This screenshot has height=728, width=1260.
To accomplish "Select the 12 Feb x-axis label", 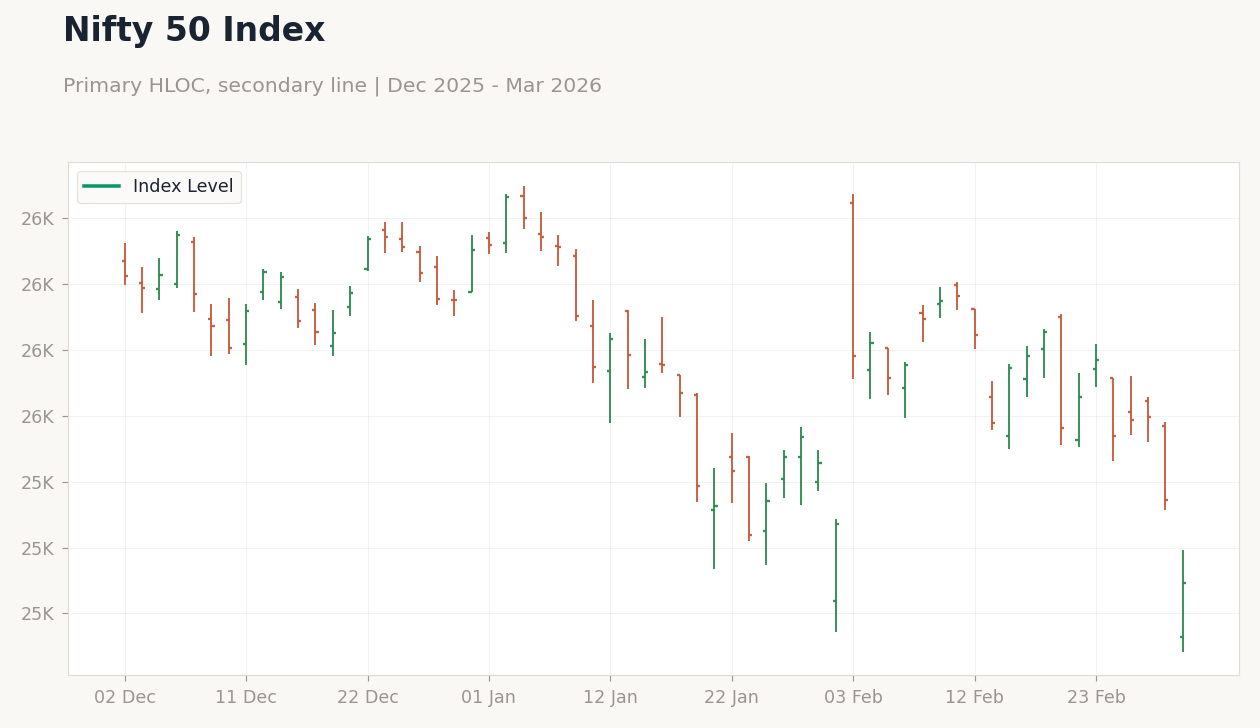I will coord(975,698).
